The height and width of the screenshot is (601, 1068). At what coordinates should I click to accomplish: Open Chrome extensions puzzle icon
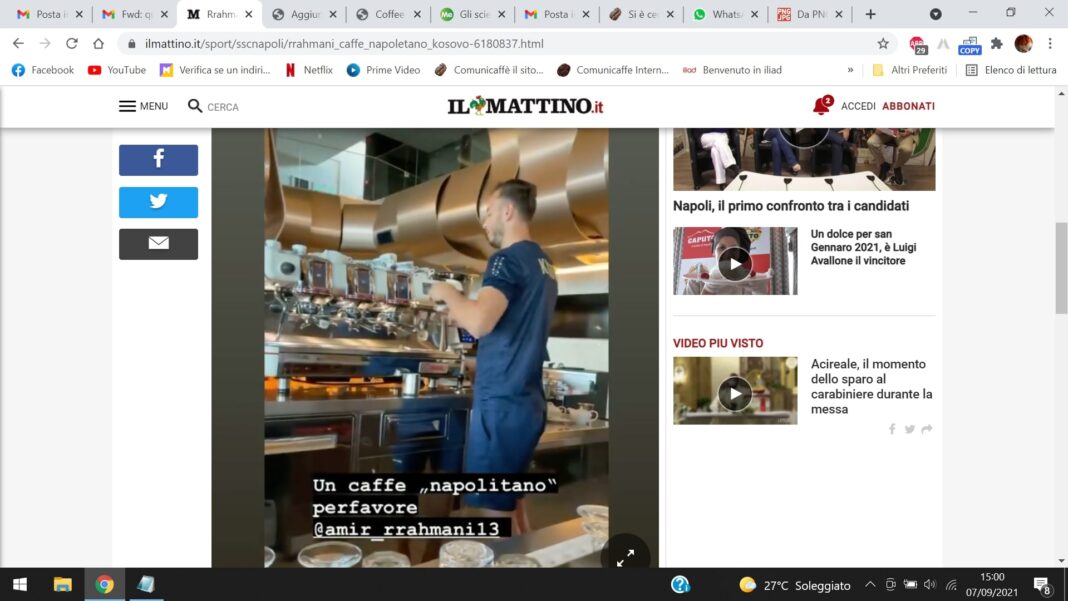click(x=996, y=44)
